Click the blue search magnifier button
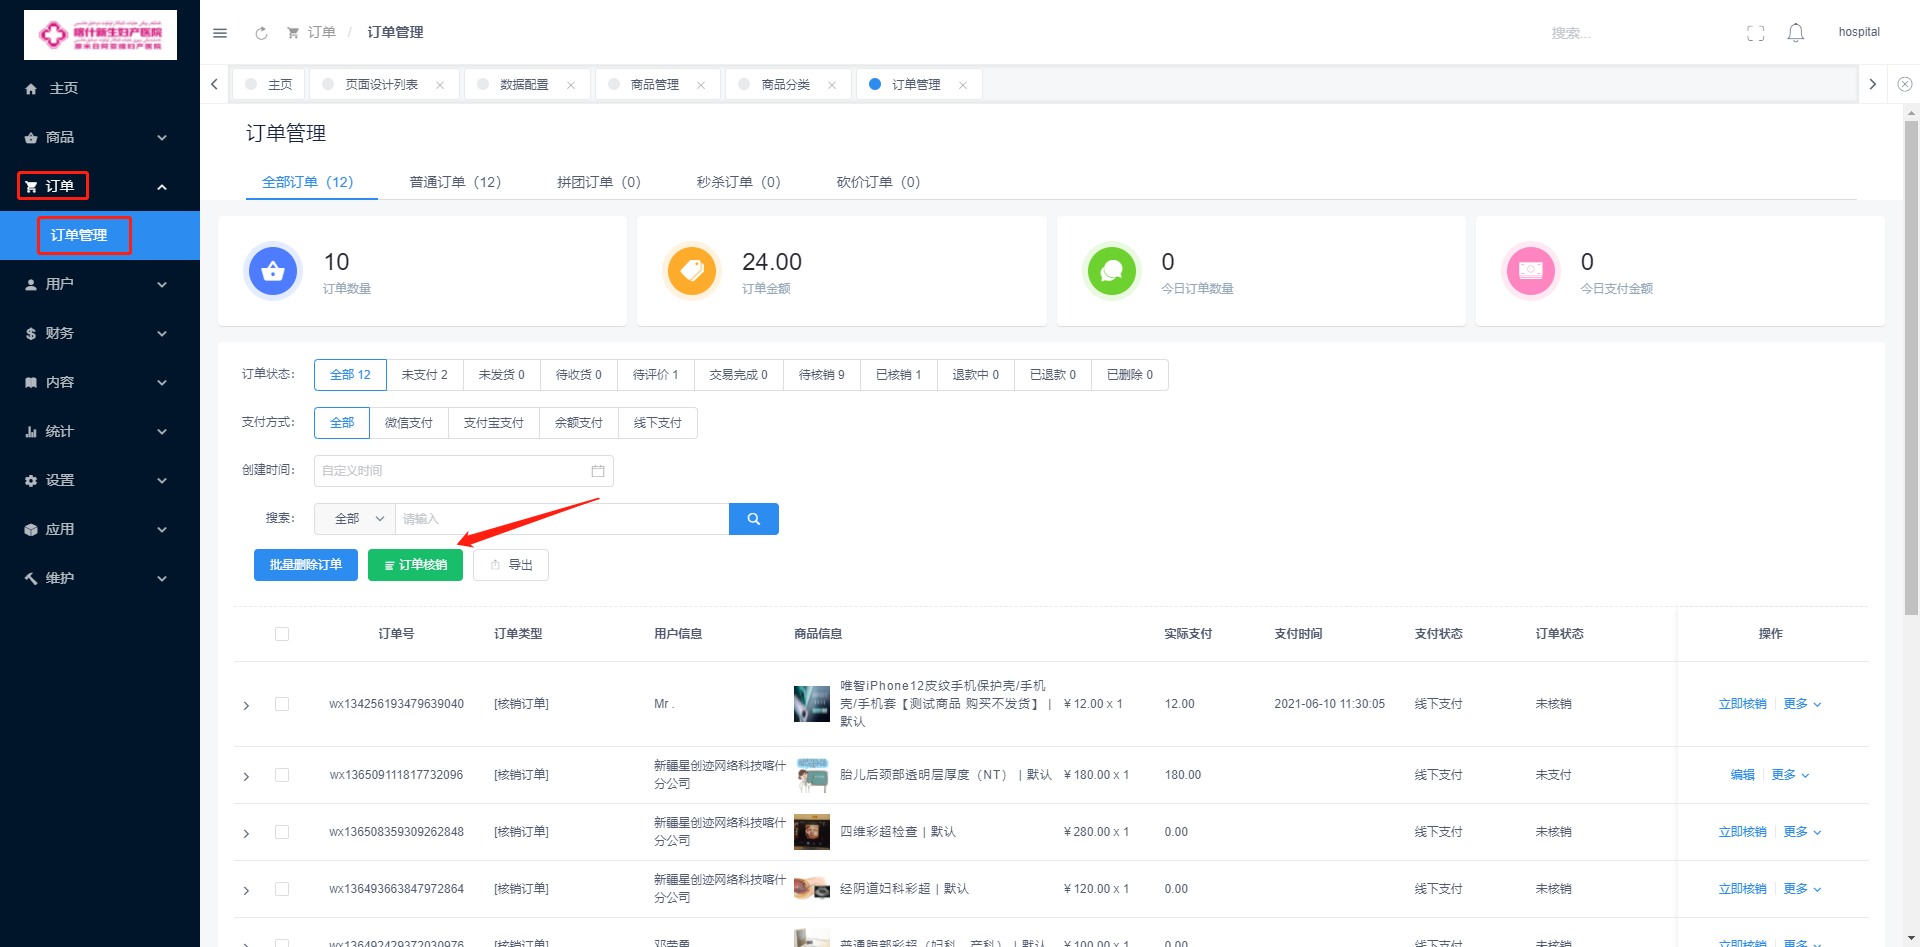 point(754,519)
